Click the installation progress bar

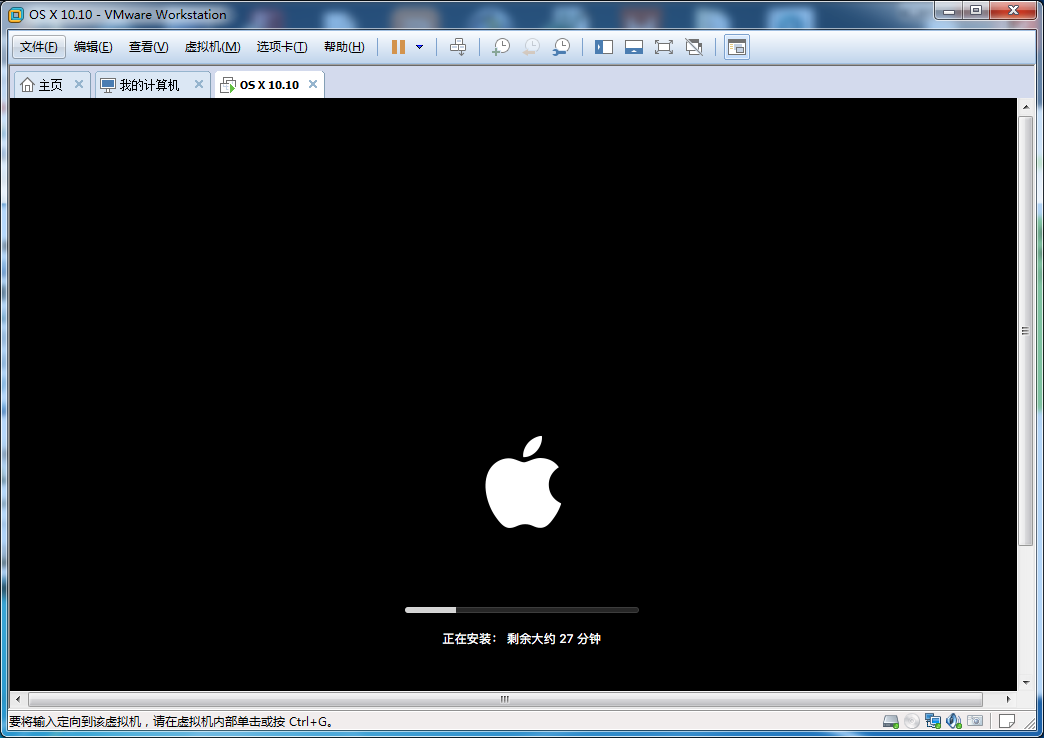[522, 610]
